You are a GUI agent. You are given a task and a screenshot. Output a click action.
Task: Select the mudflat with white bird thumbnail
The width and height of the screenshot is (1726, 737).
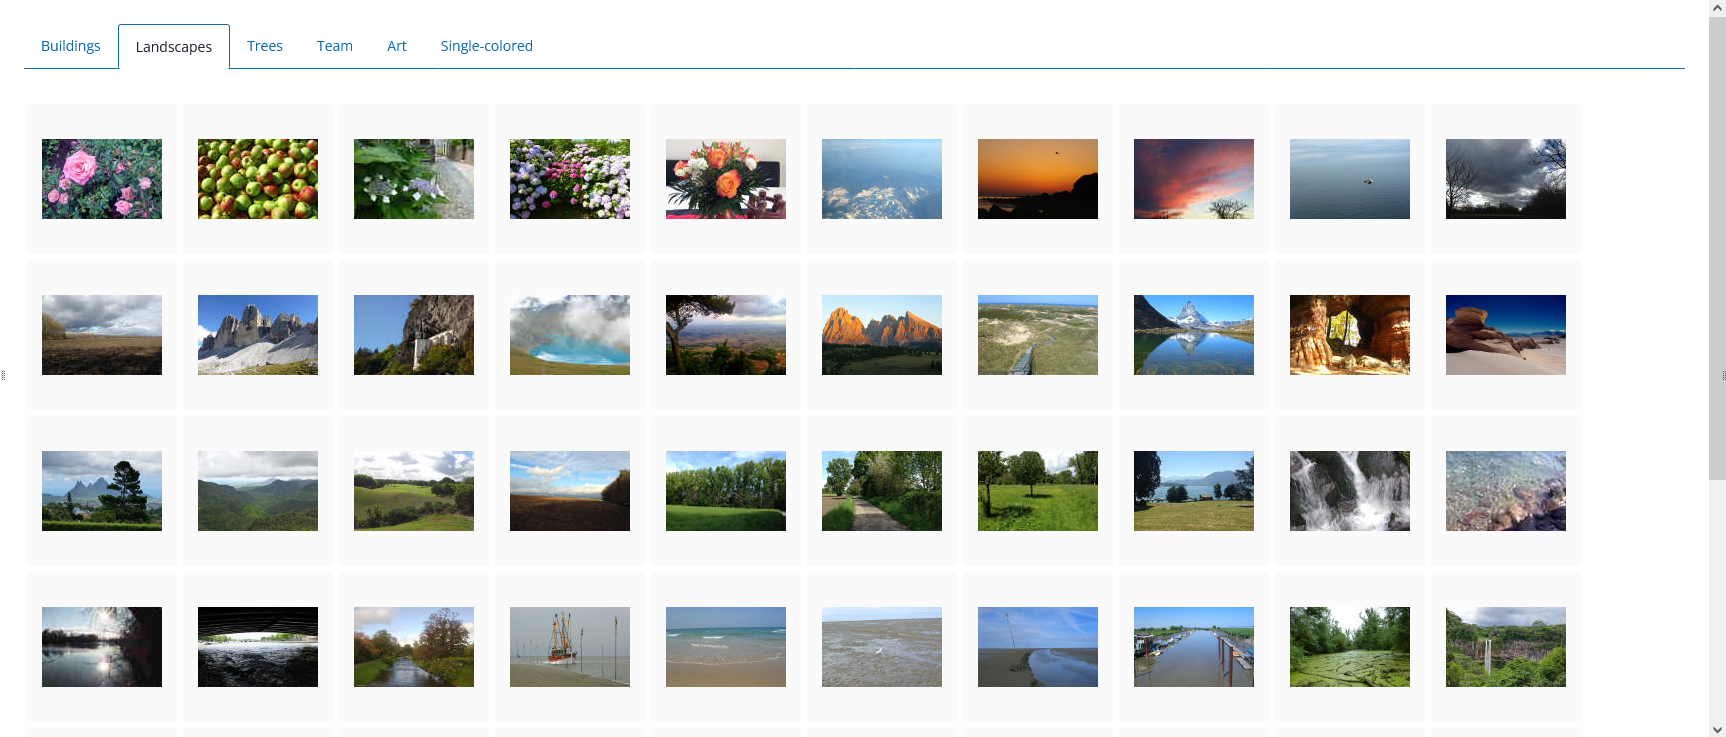(x=882, y=647)
